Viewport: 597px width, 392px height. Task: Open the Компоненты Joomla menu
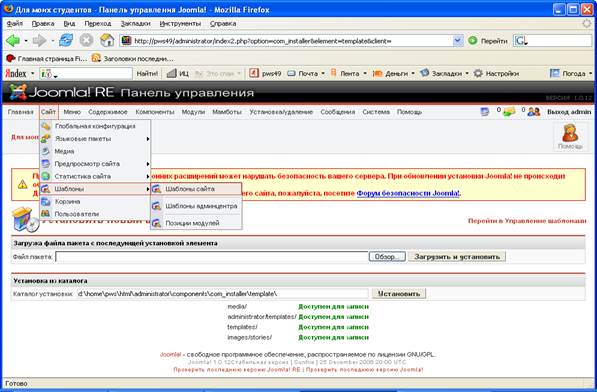click(155, 112)
